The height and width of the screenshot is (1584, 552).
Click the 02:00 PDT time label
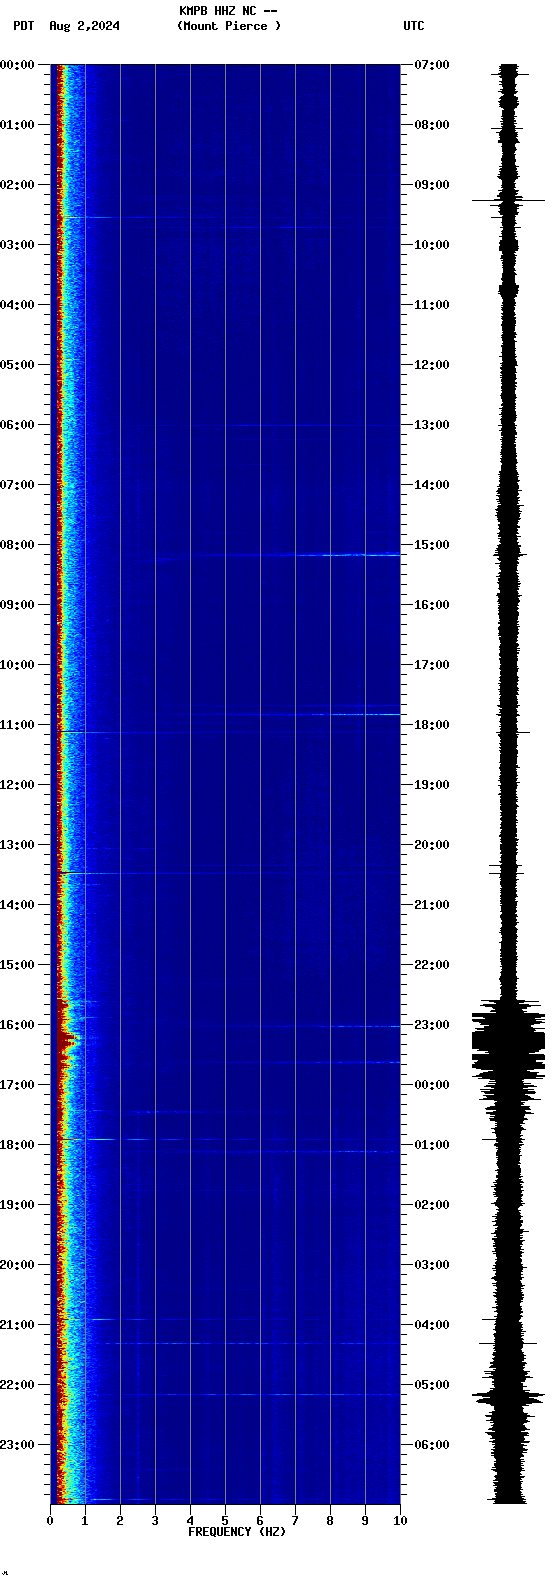click(x=17, y=185)
